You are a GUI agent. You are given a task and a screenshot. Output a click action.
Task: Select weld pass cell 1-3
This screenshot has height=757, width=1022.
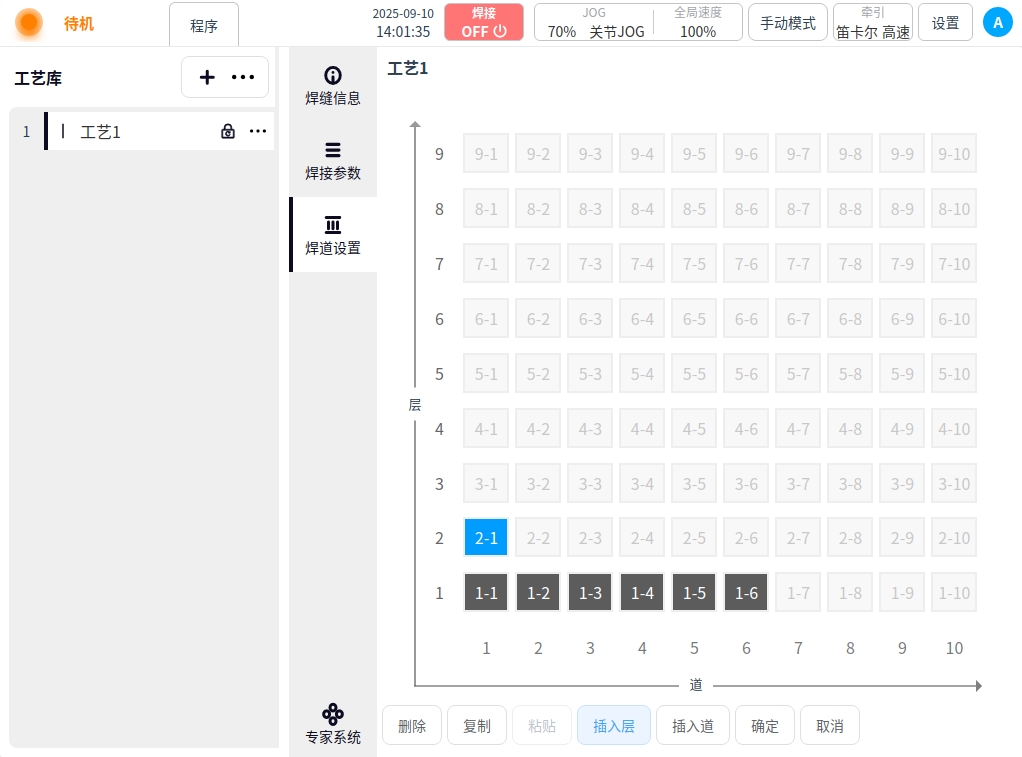(x=590, y=593)
